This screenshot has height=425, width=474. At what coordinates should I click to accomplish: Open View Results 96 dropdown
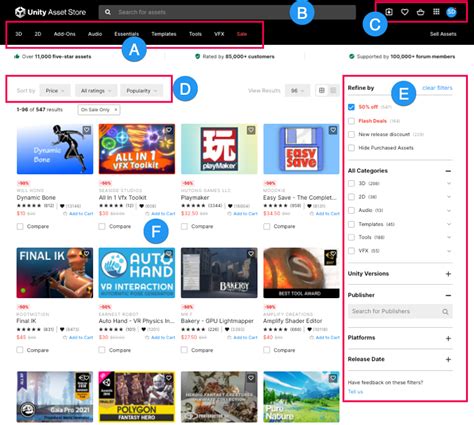tap(297, 91)
